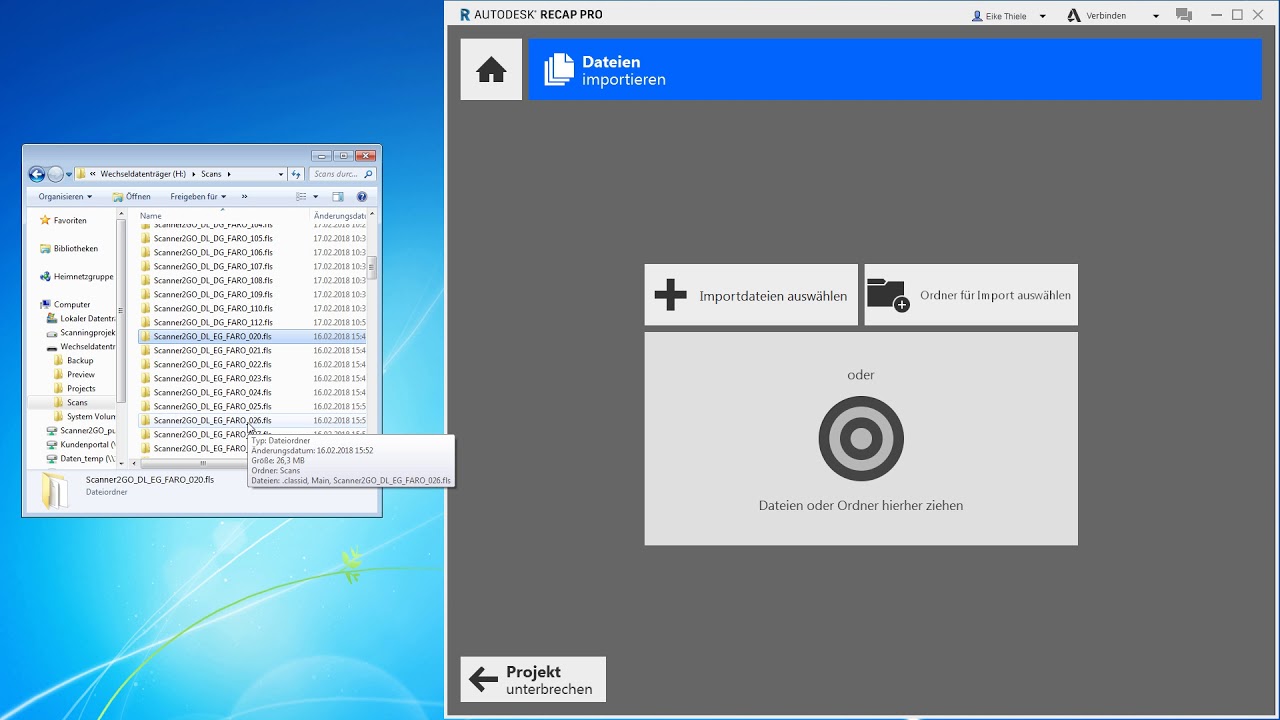This screenshot has height=720, width=1280.
Task: Select Scans folder in tree
Action: (77, 402)
